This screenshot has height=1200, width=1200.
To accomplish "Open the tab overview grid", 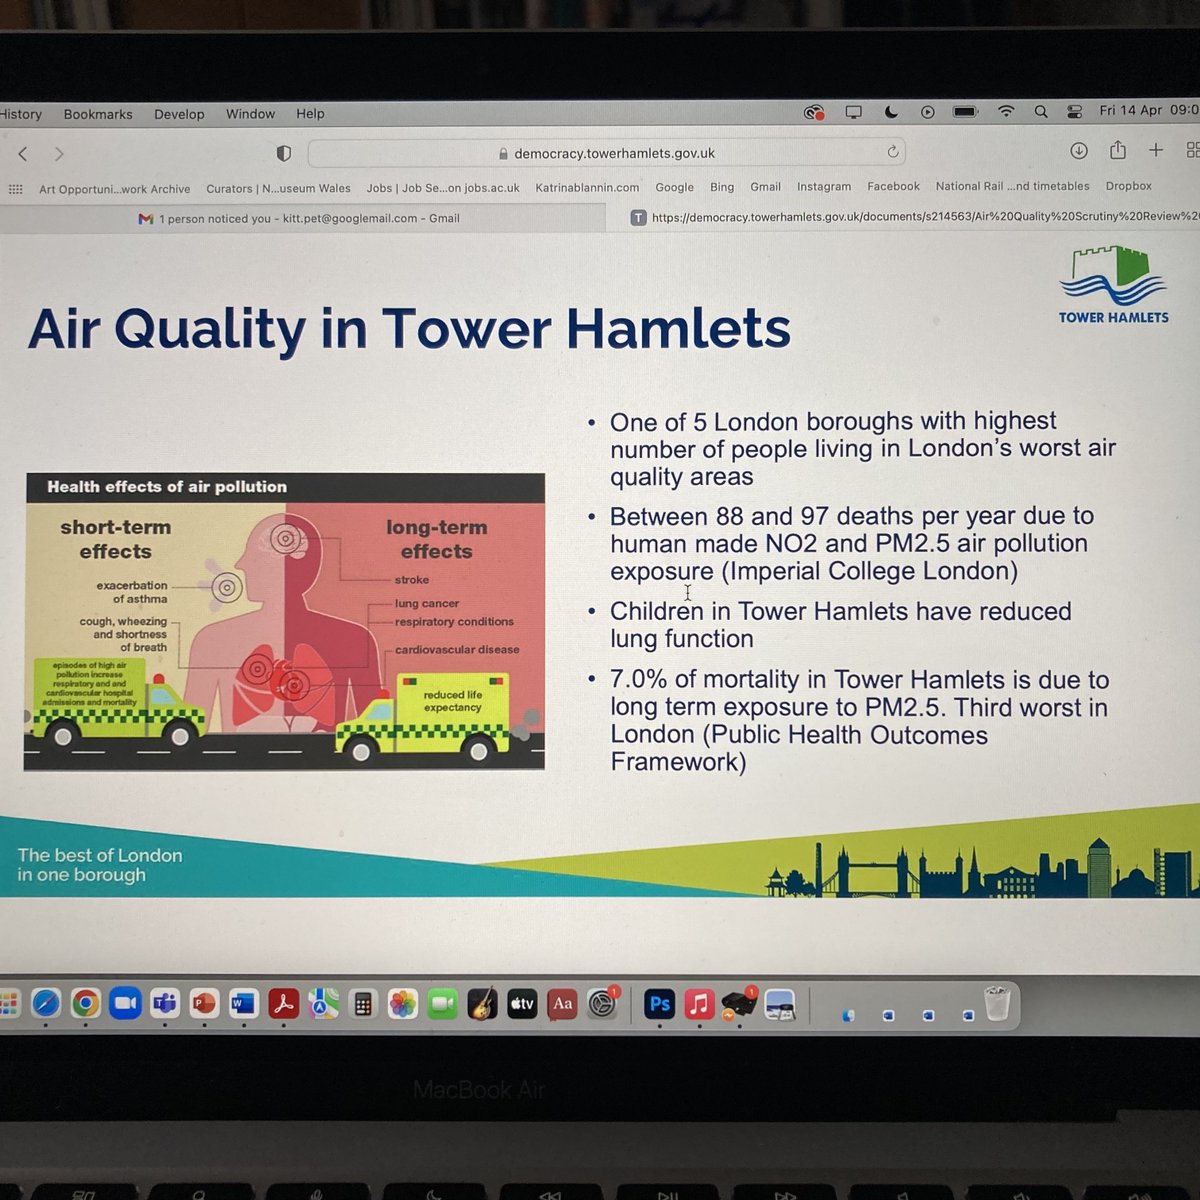I will (x=1192, y=150).
